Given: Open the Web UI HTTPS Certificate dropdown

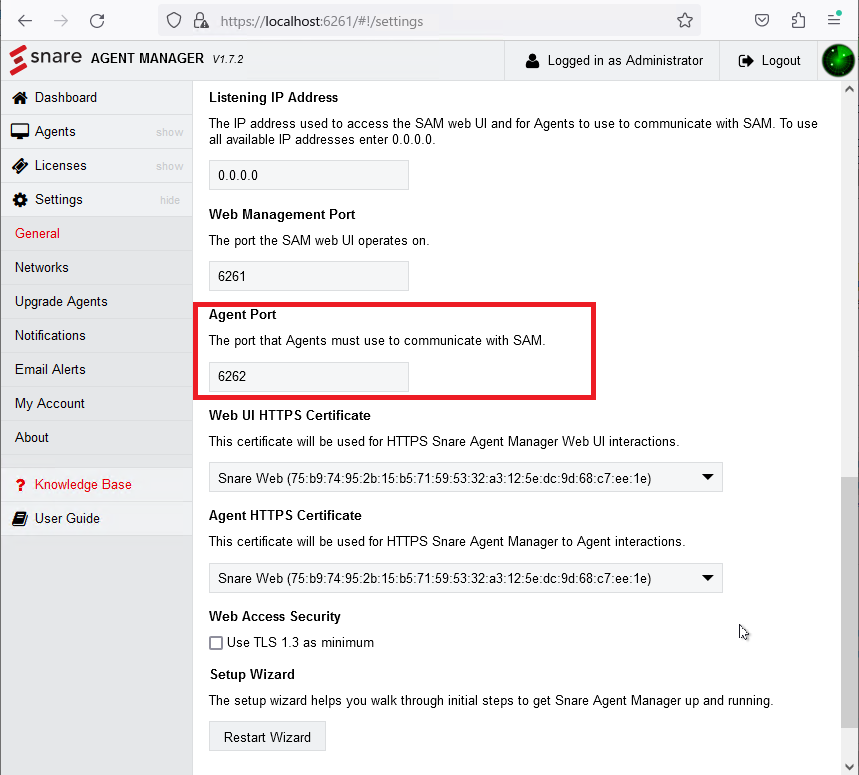Looking at the screenshot, I should tap(466, 478).
